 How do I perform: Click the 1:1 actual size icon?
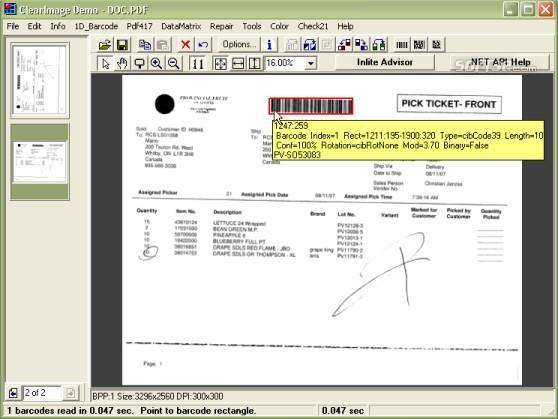[x=198, y=64]
